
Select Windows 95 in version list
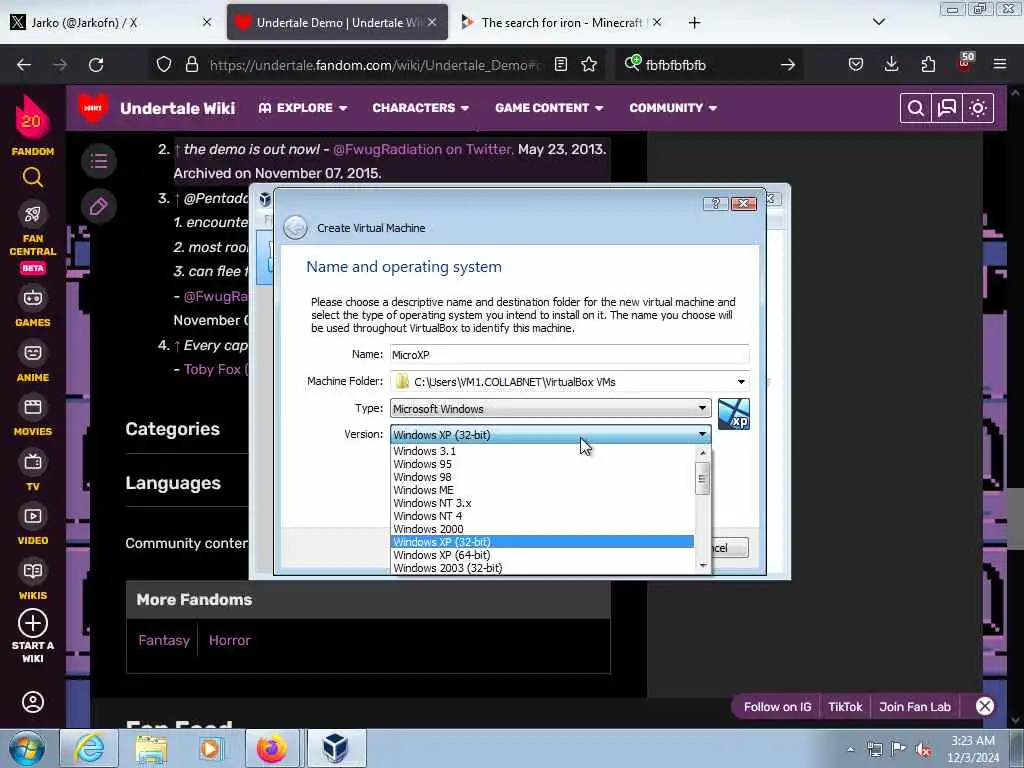point(542,464)
